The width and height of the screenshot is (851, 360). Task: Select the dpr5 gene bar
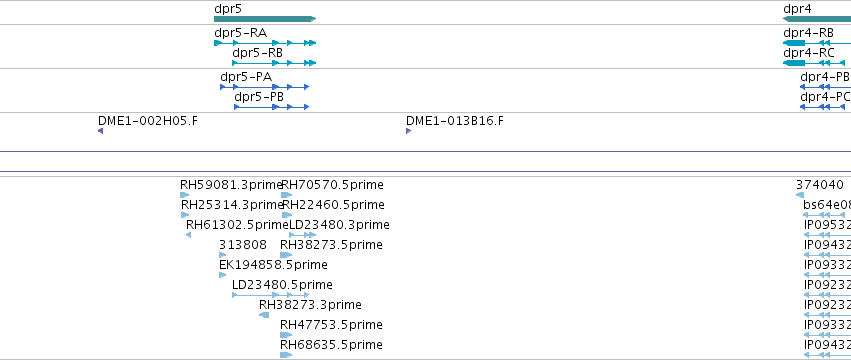pyautogui.click(x=265, y=19)
